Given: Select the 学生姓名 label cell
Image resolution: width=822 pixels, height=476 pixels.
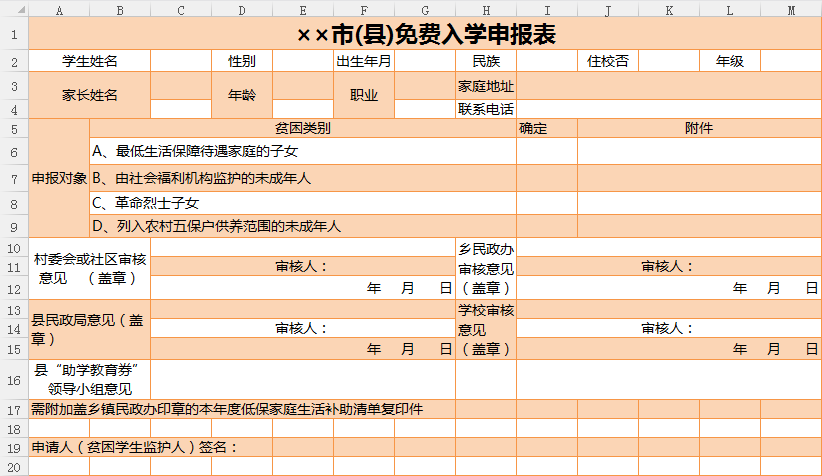Looking at the screenshot, I should pyautogui.click(x=90, y=61).
